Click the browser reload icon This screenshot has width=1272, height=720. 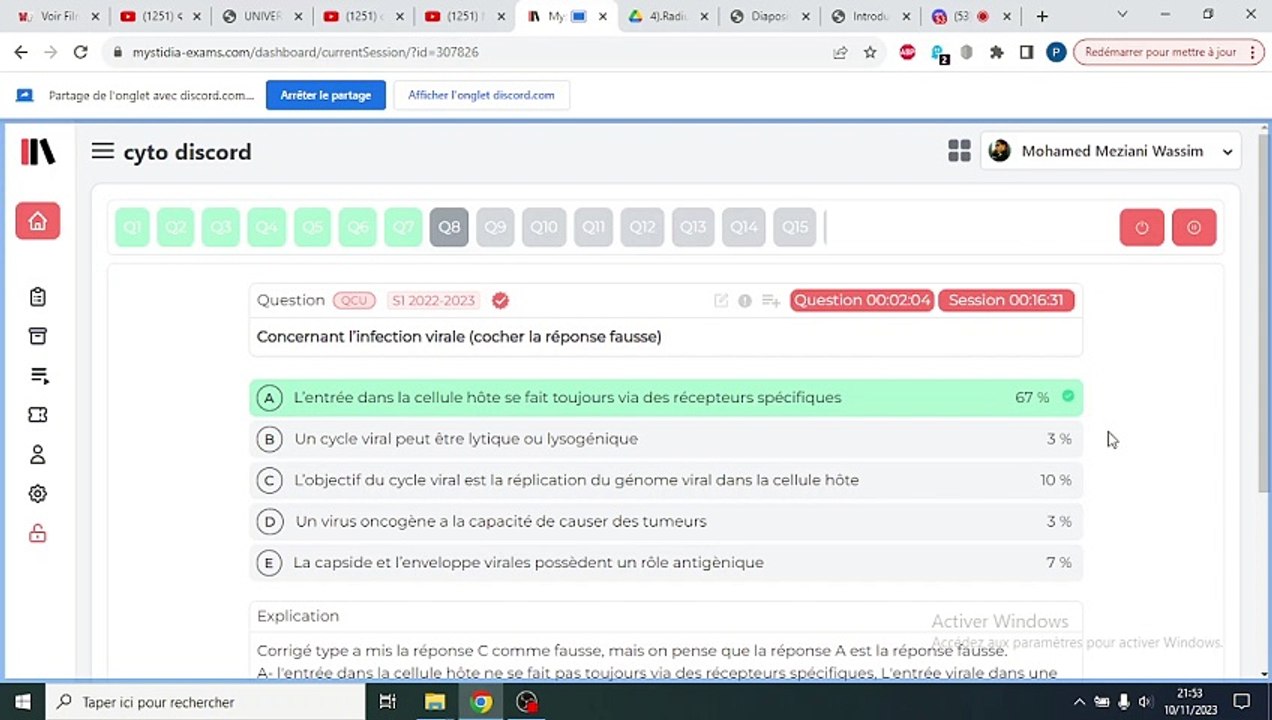pyautogui.click(x=81, y=52)
